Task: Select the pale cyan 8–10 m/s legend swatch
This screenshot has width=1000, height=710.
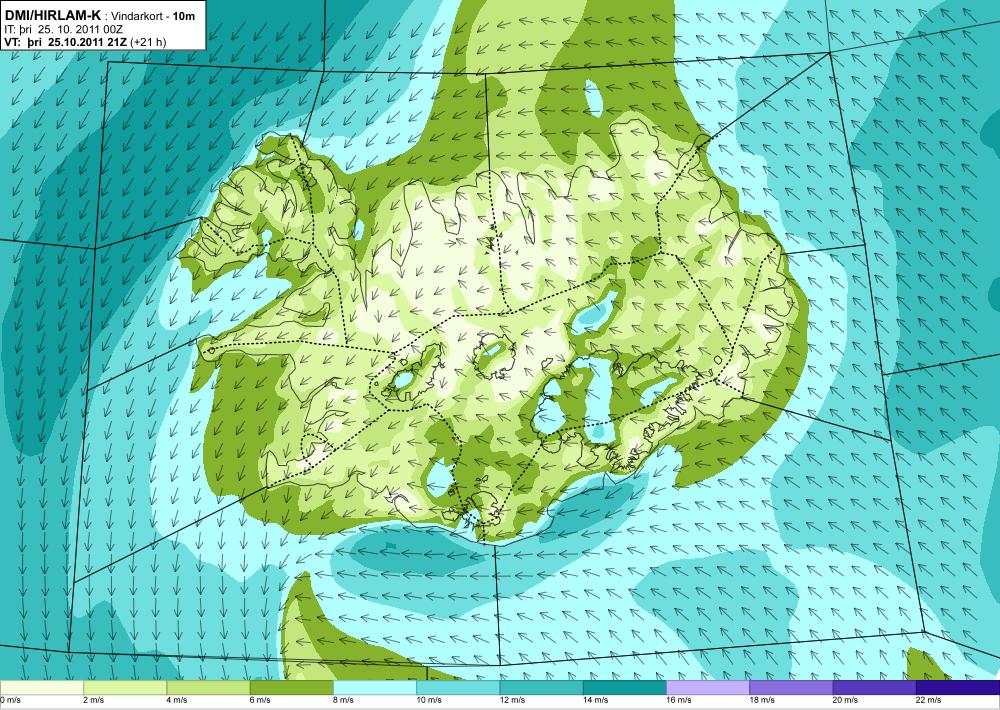Action: 375,688
